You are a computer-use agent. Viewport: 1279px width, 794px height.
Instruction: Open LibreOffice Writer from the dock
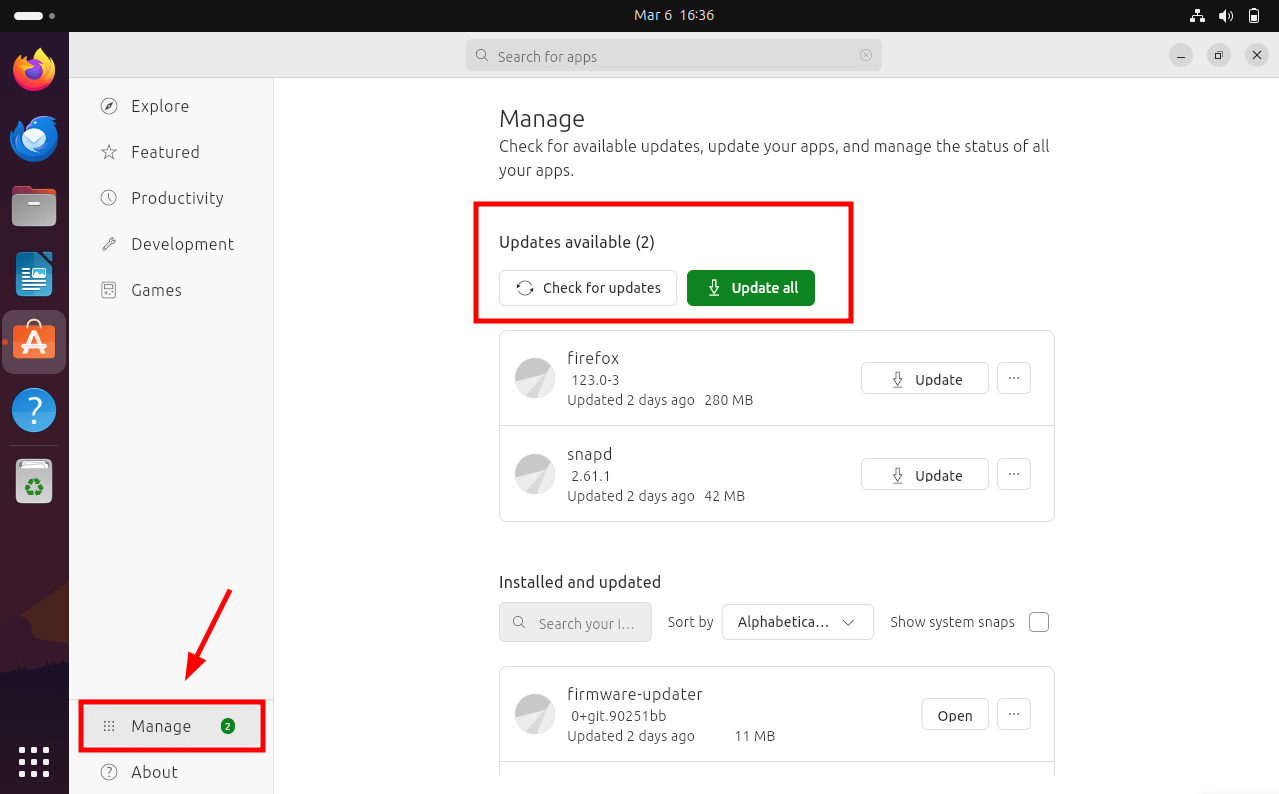coord(34,274)
